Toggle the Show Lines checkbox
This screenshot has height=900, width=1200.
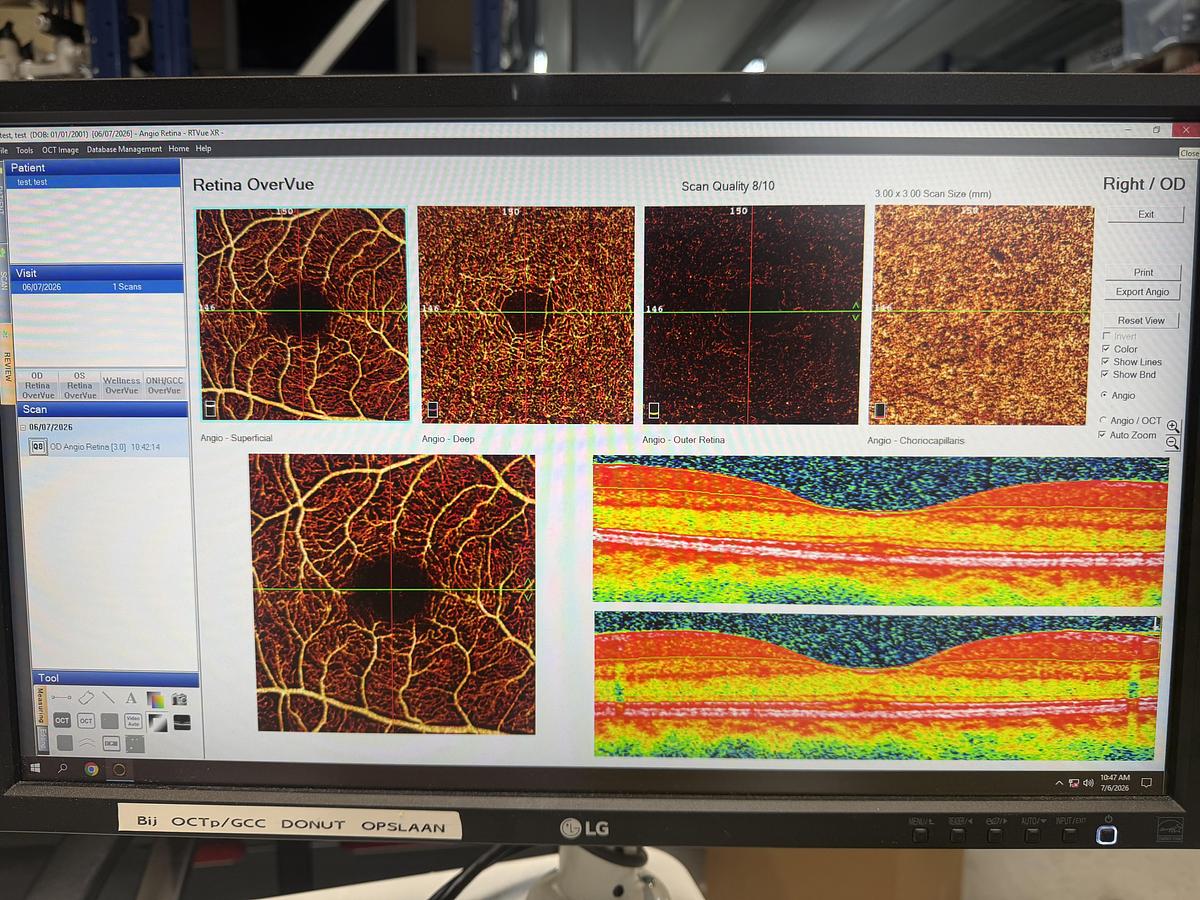(1105, 362)
